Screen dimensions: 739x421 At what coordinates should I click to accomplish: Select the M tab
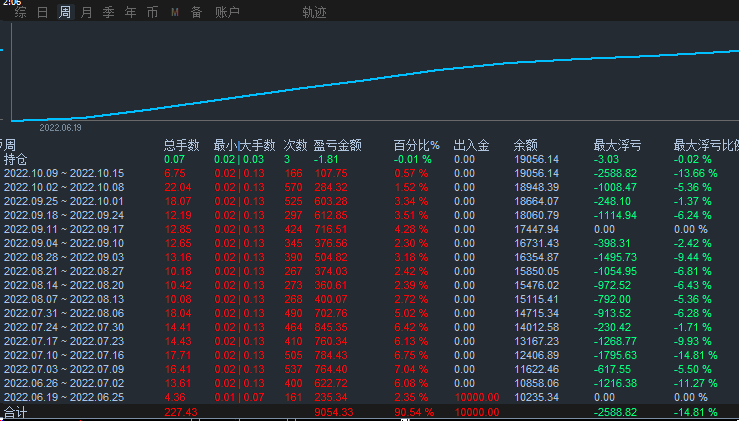click(174, 12)
